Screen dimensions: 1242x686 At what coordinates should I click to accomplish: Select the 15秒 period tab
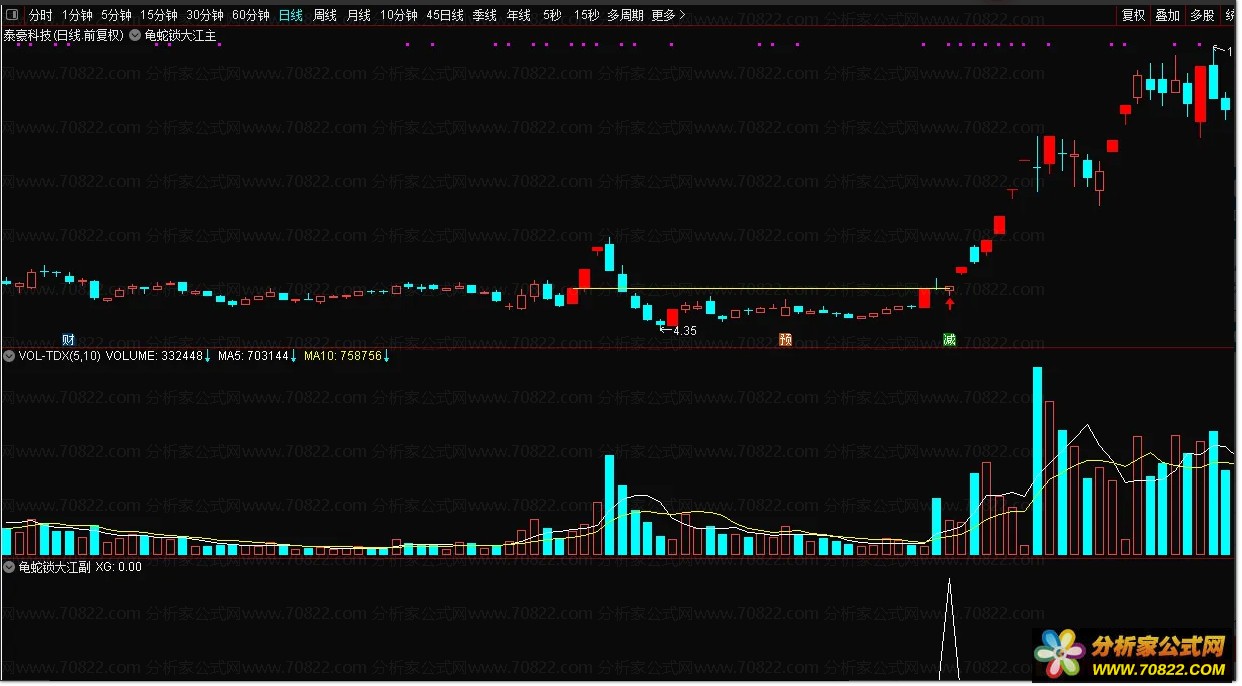pyautogui.click(x=586, y=15)
